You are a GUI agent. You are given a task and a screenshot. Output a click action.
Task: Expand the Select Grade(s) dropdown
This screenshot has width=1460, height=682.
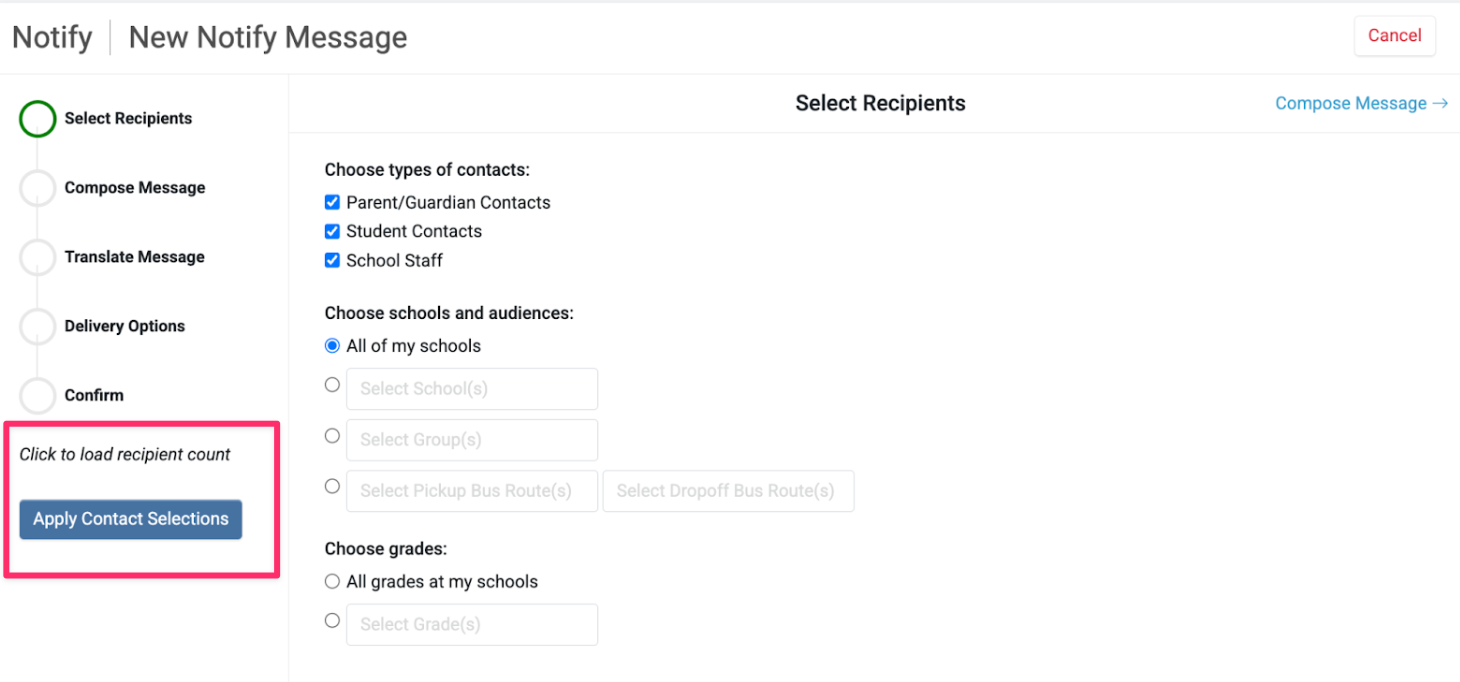pos(471,625)
